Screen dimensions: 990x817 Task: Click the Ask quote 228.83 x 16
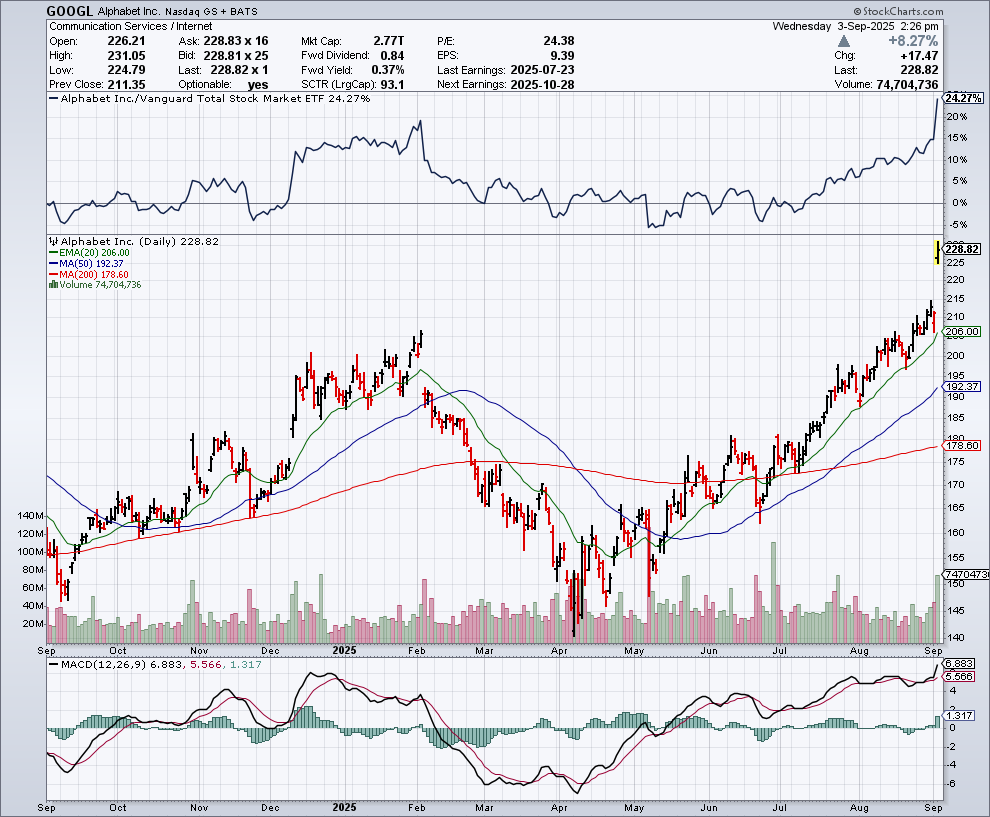[236, 41]
